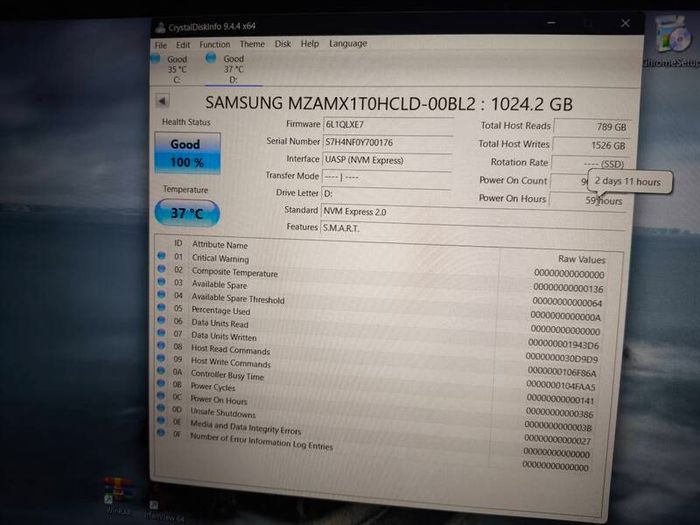Open the Edit menu
The height and width of the screenshot is (525, 700).
[183, 45]
